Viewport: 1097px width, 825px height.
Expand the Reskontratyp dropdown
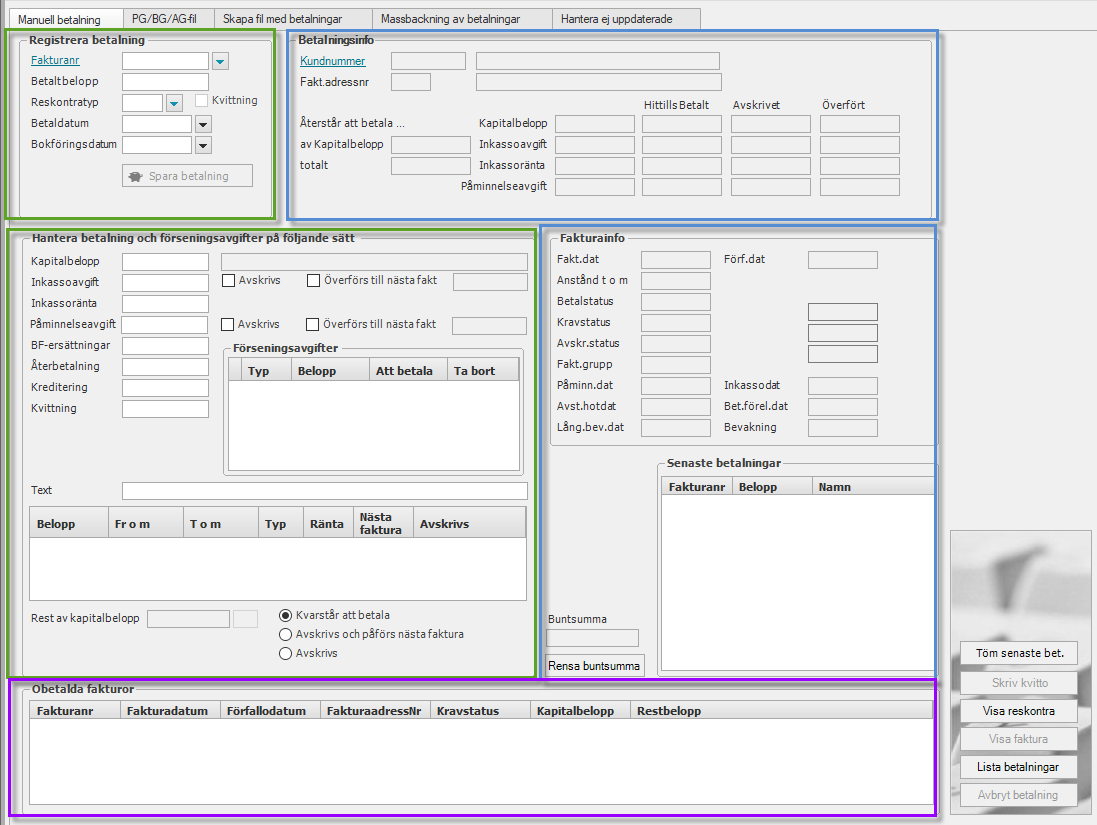pyautogui.click(x=174, y=104)
